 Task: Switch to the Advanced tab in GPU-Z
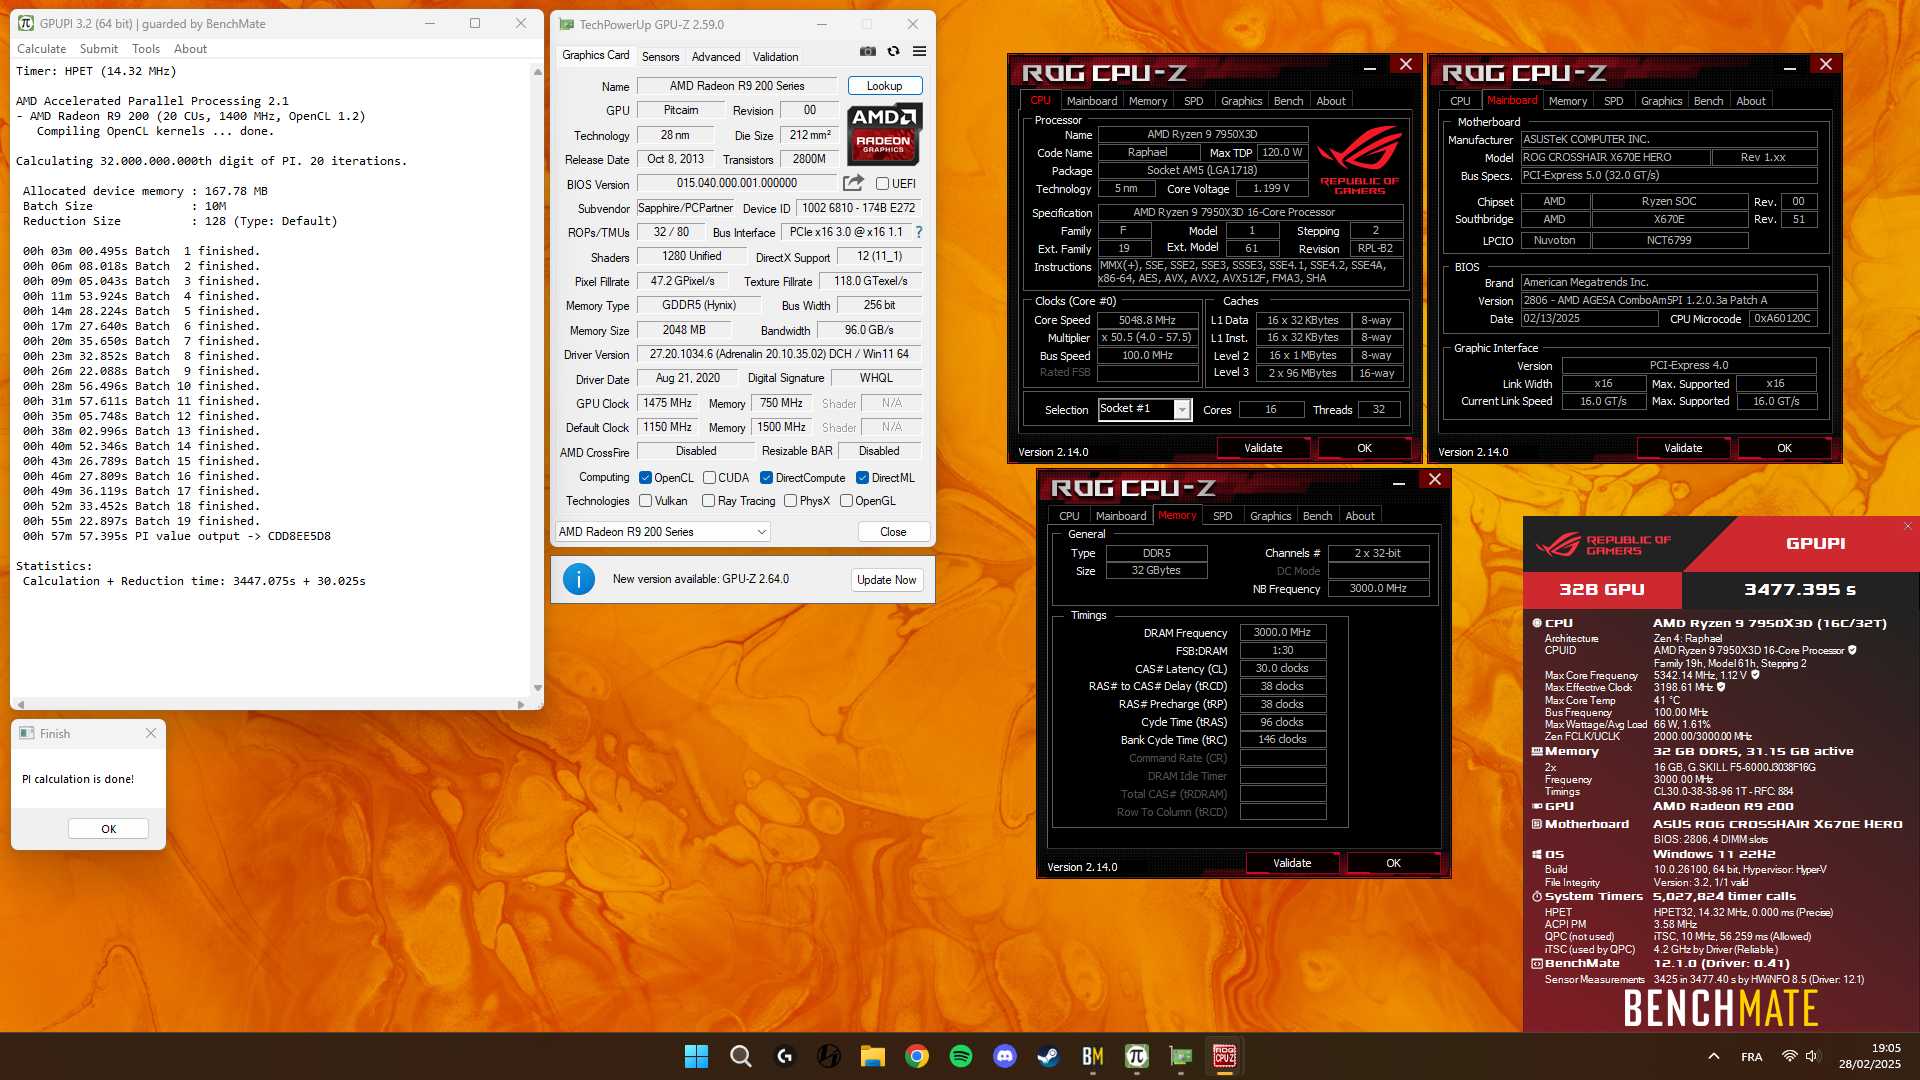716,57
